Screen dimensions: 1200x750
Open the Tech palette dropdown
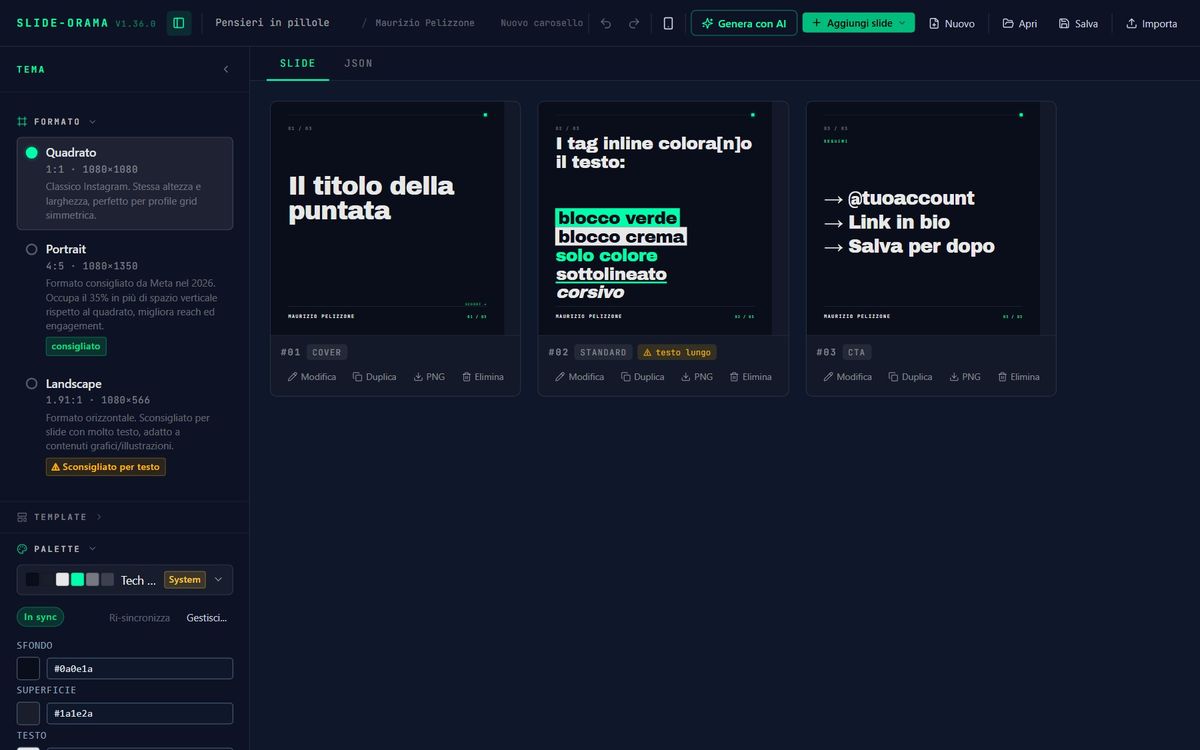coord(125,580)
